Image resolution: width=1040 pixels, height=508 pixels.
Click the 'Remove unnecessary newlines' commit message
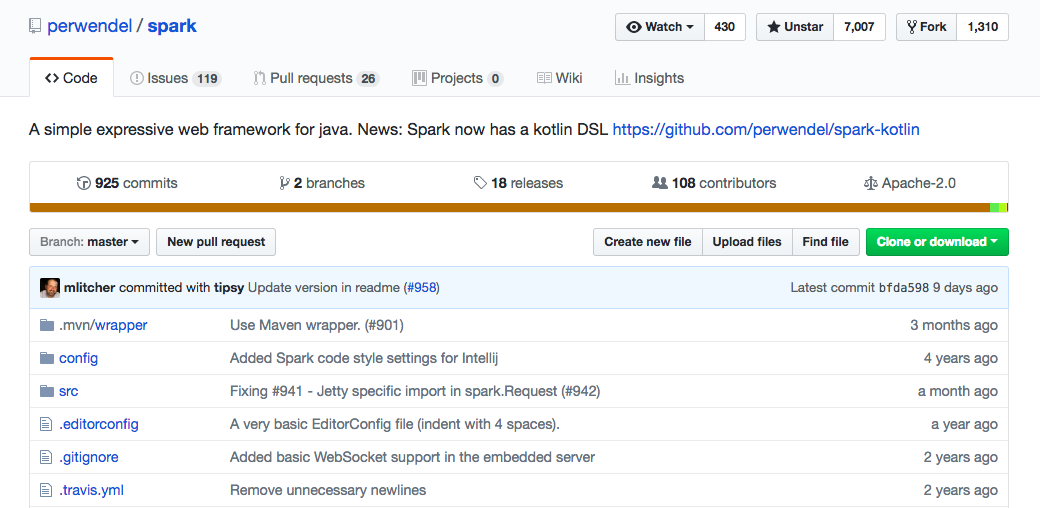[x=328, y=490]
